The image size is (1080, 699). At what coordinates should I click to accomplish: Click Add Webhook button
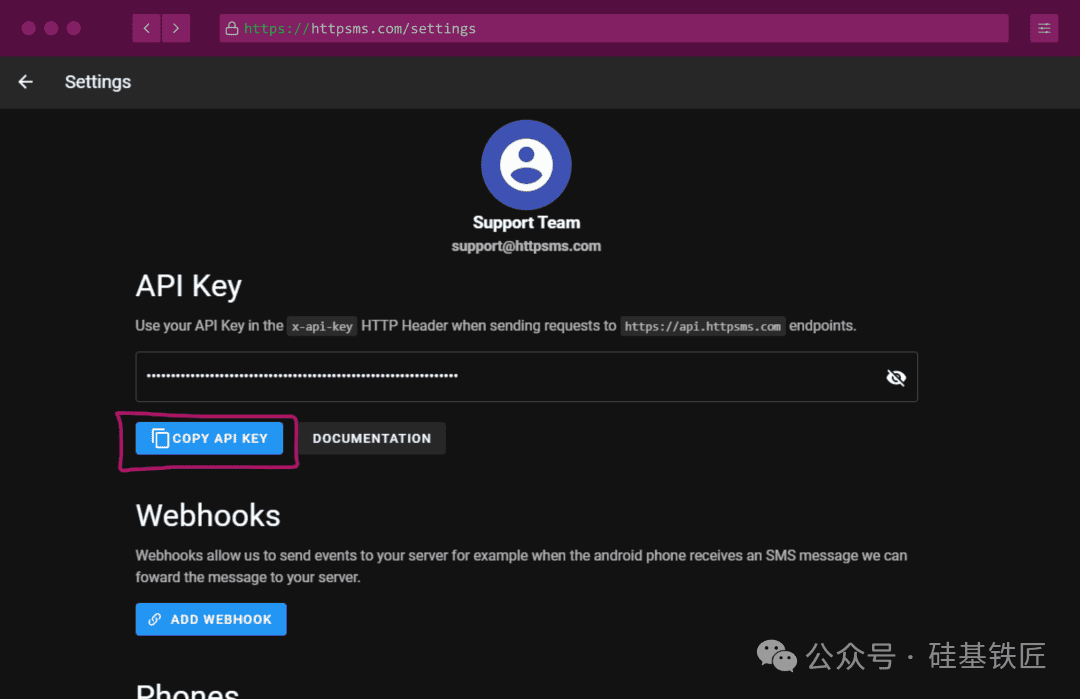click(211, 619)
